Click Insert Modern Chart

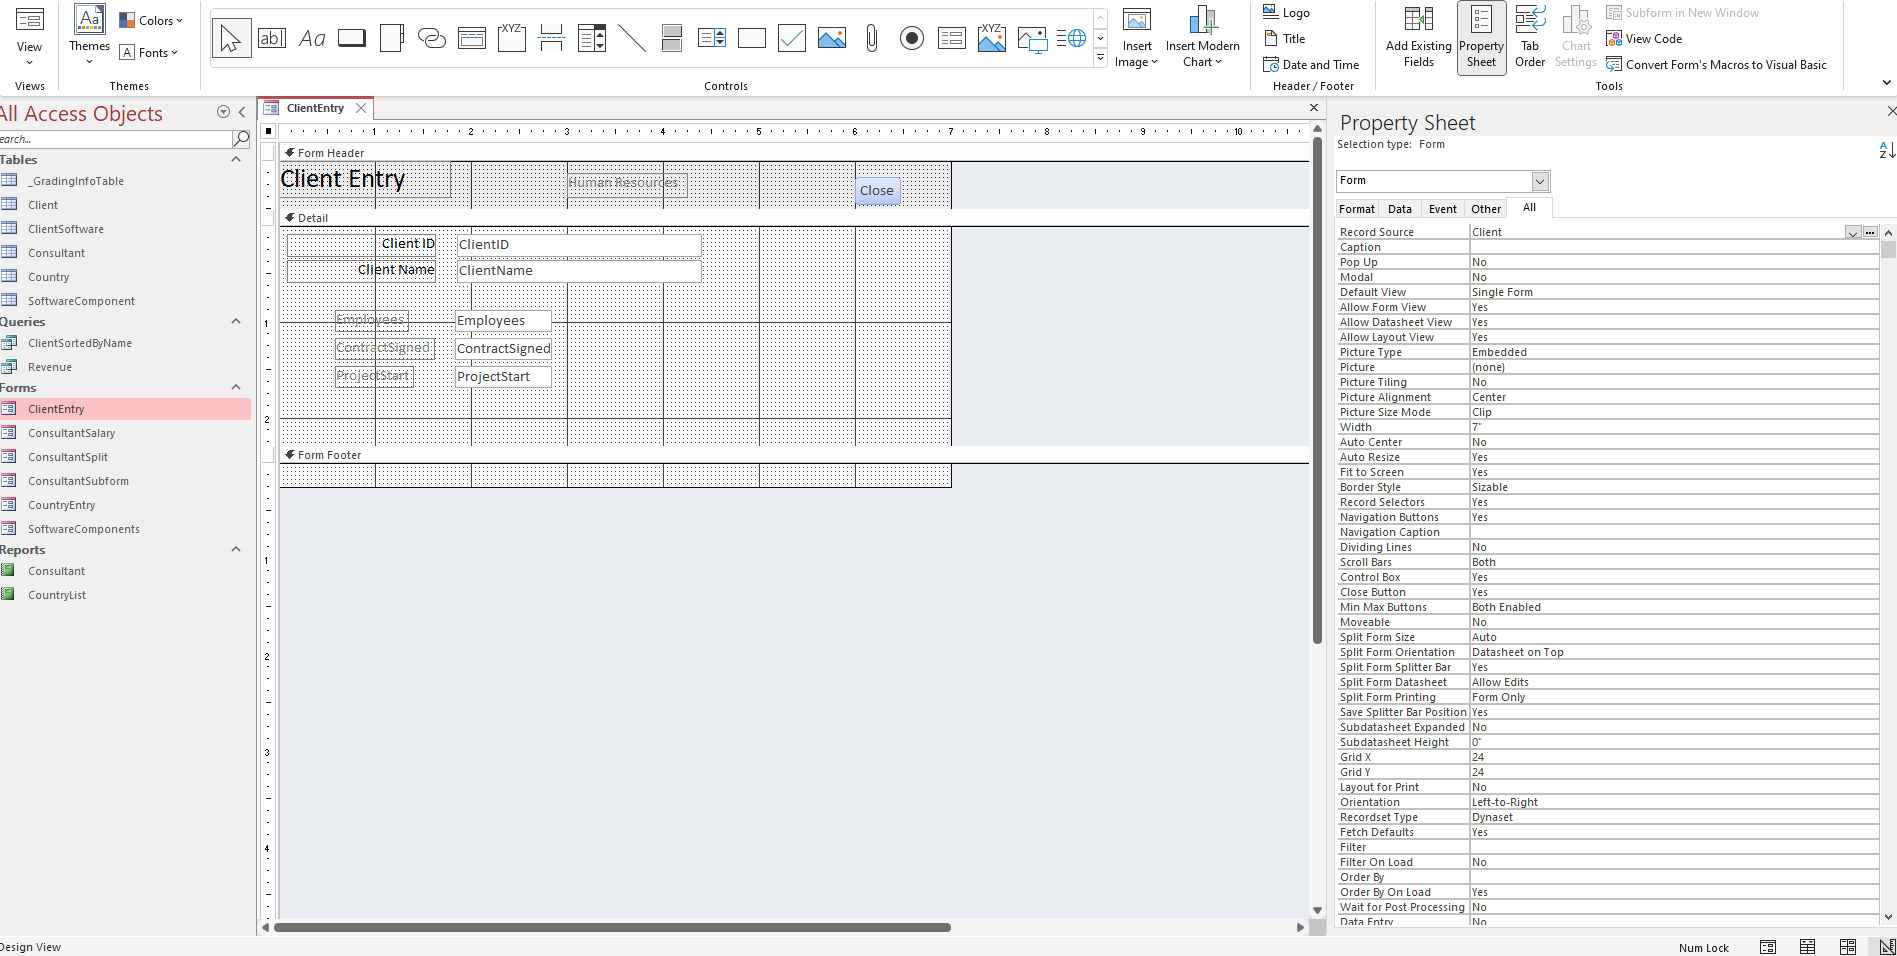[x=1202, y=38]
